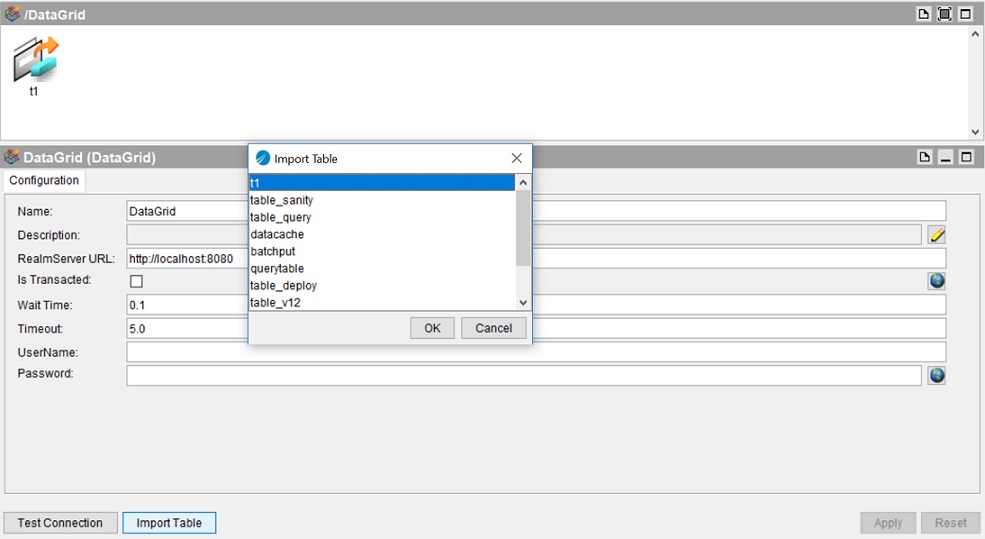The height and width of the screenshot is (539, 985).
Task: Select the t1 table icon in /DataGrid pane
Action: click(x=35, y=60)
